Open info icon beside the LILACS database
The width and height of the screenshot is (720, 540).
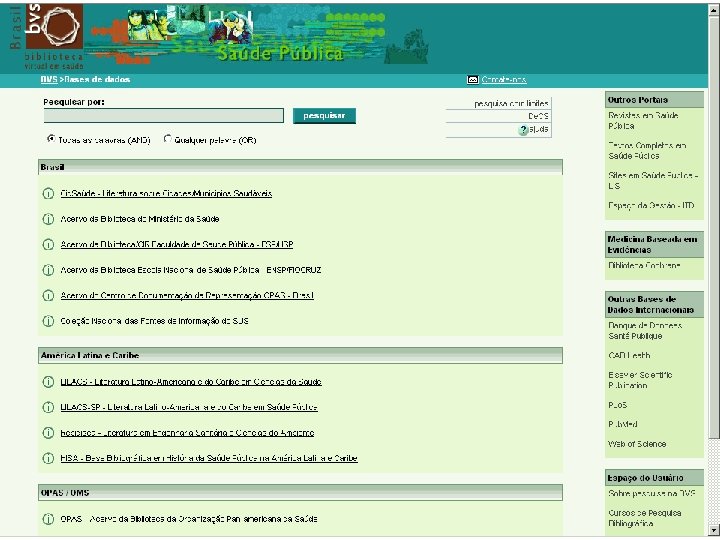tap(48, 382)
